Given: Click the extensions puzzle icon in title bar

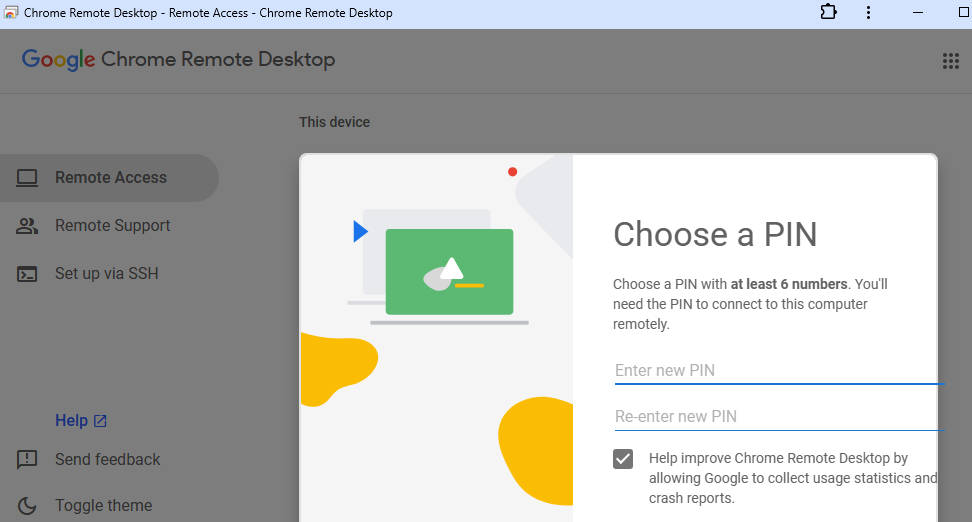Looking at the screenshot, I should 828,12.
